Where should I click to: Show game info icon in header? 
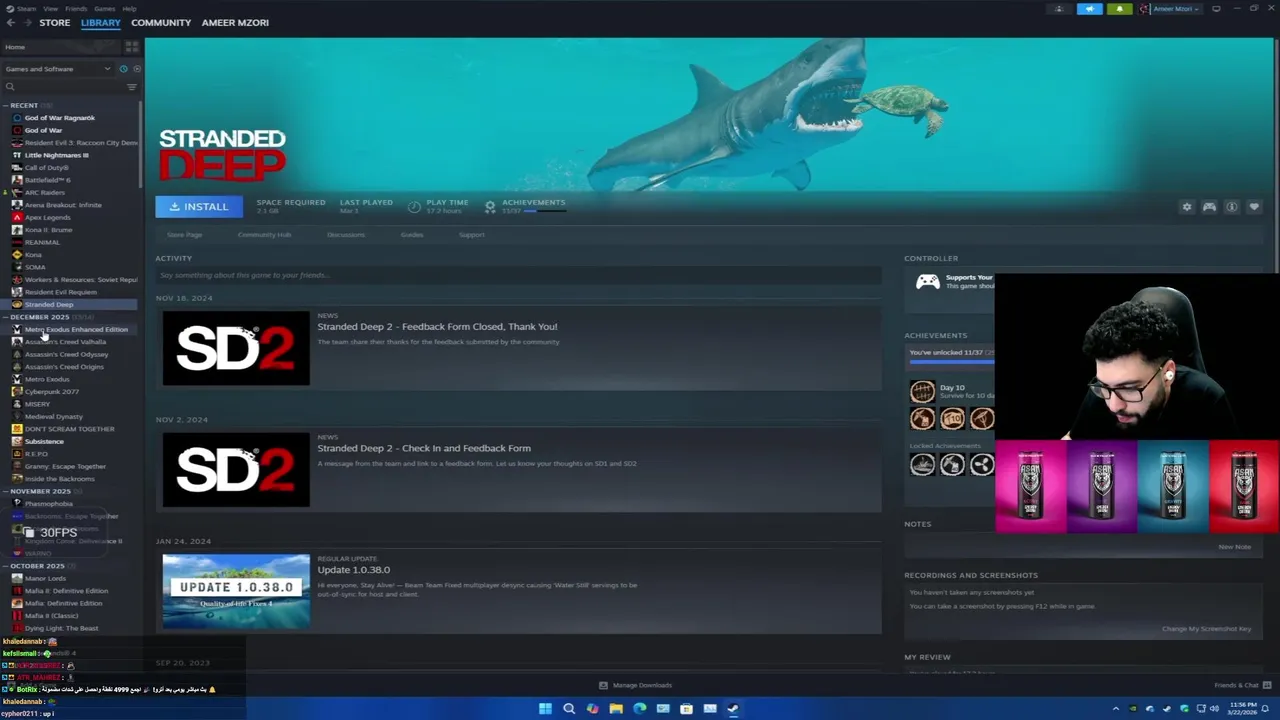[1232, 207]
